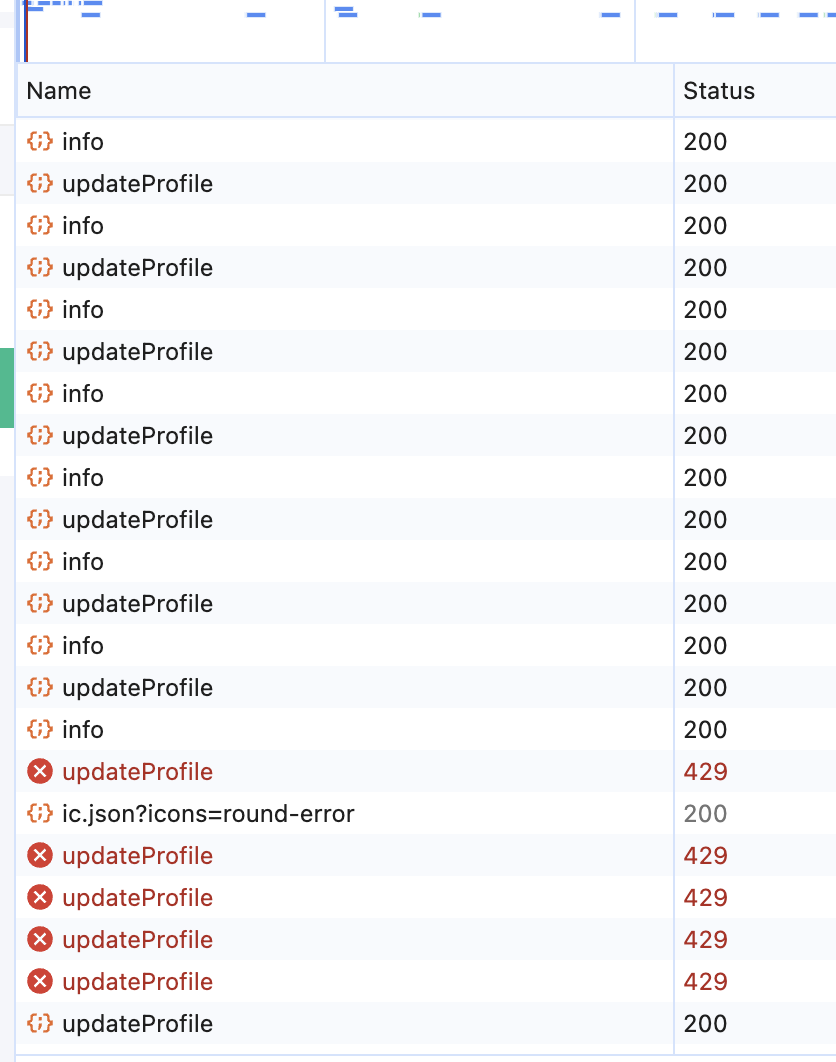
Task: Click JSON icon of bottom updateProfile request
Action: coord(39,1024)
